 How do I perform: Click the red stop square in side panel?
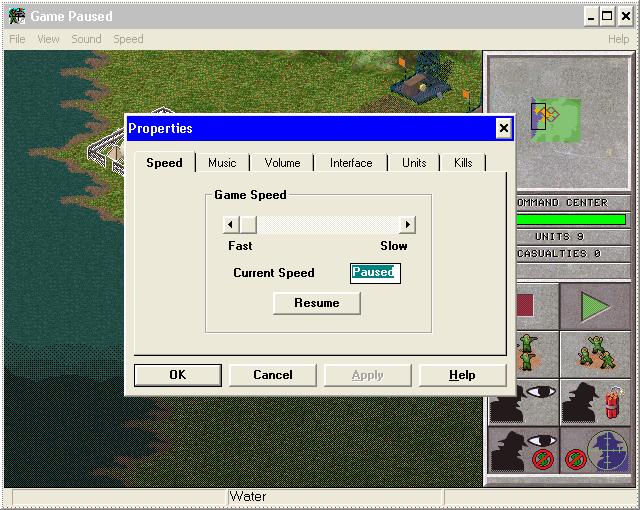tap(525, 305)
